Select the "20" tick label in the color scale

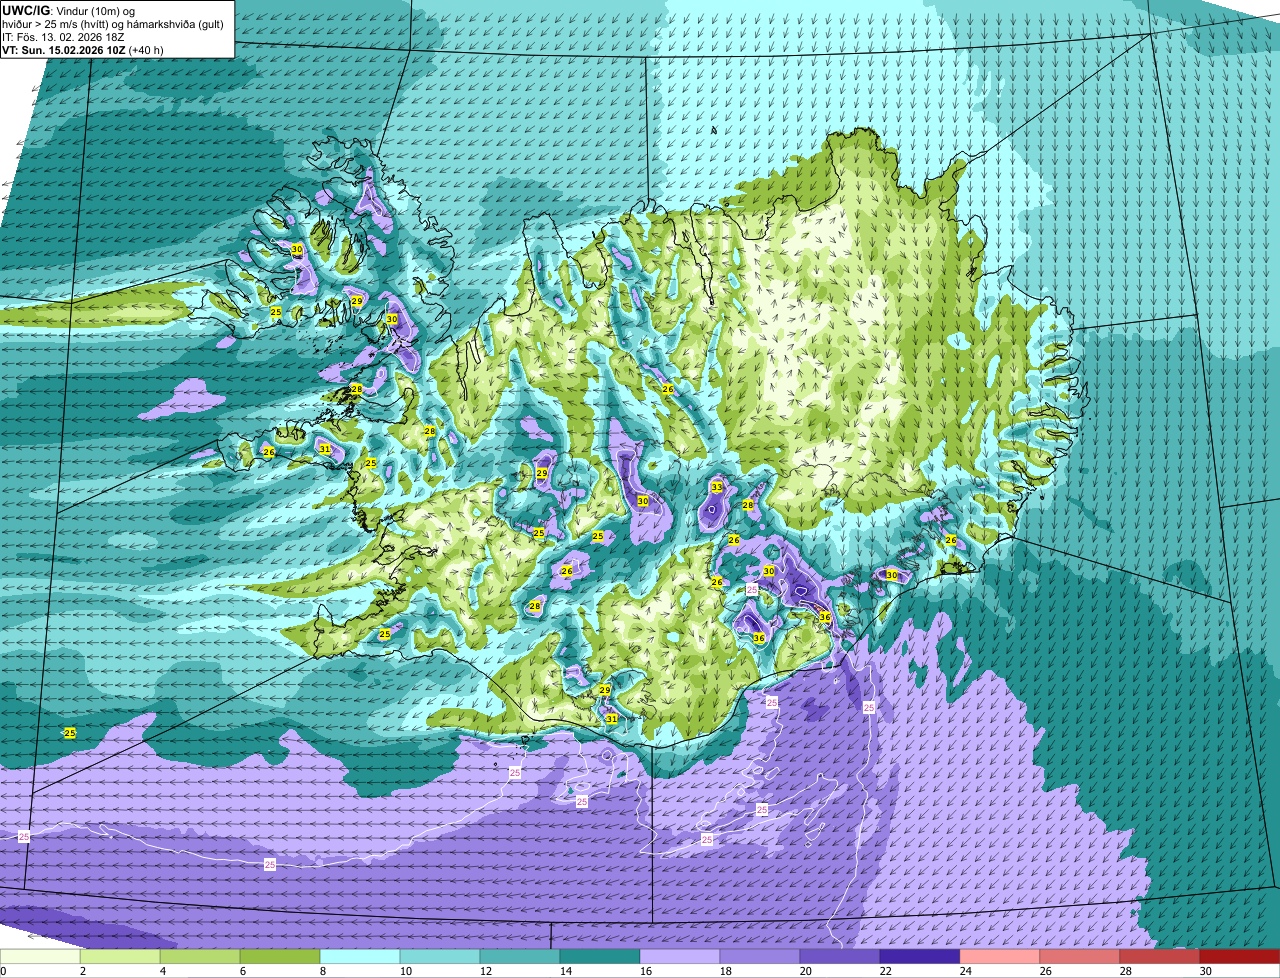point(804,971)
